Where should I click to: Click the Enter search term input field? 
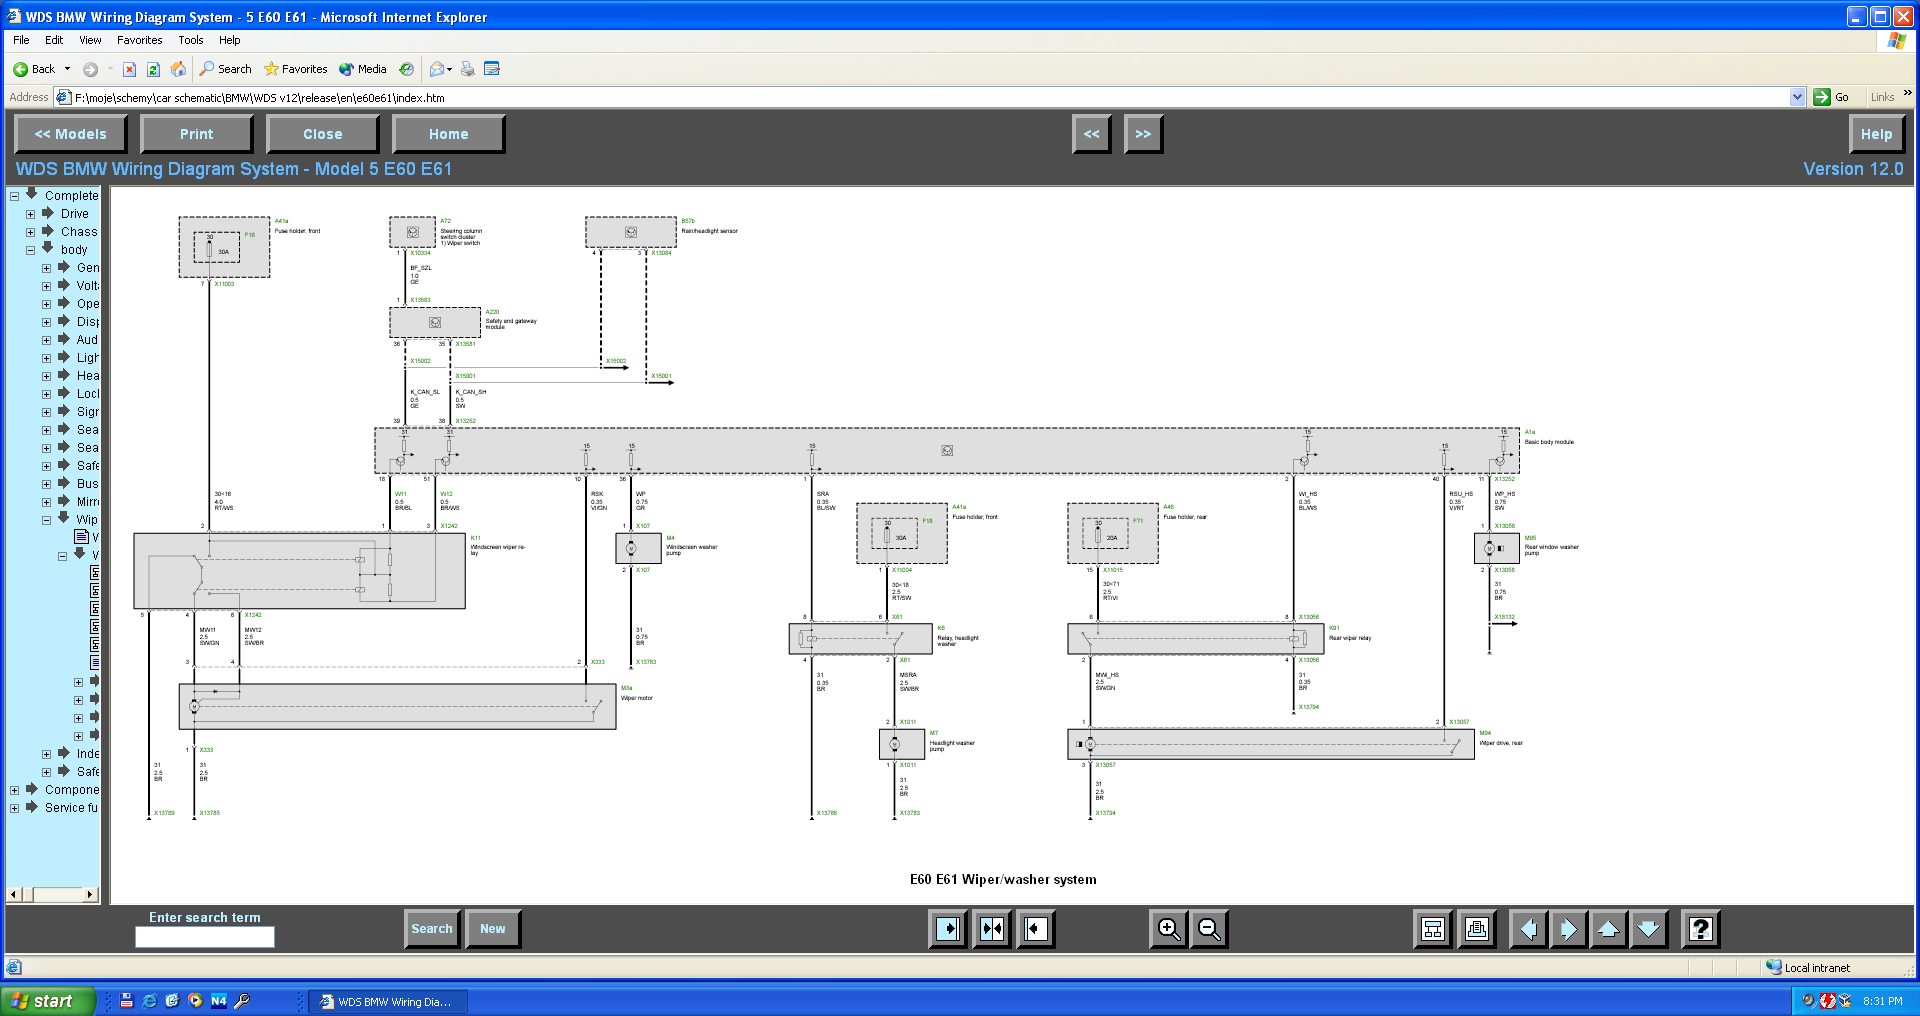pos(205,937)
